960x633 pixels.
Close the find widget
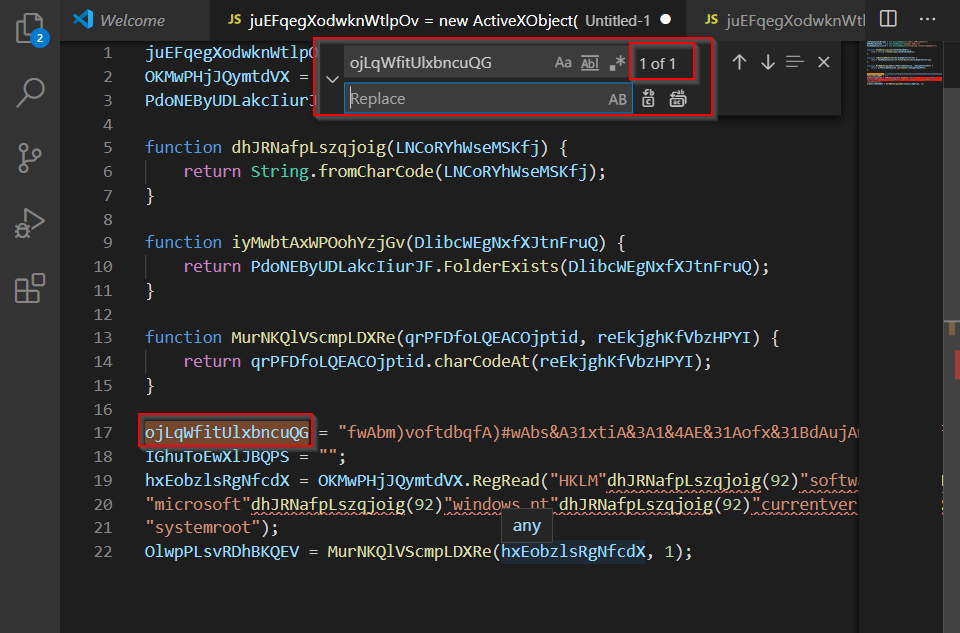pyautogui.click(x=823, y=62)
